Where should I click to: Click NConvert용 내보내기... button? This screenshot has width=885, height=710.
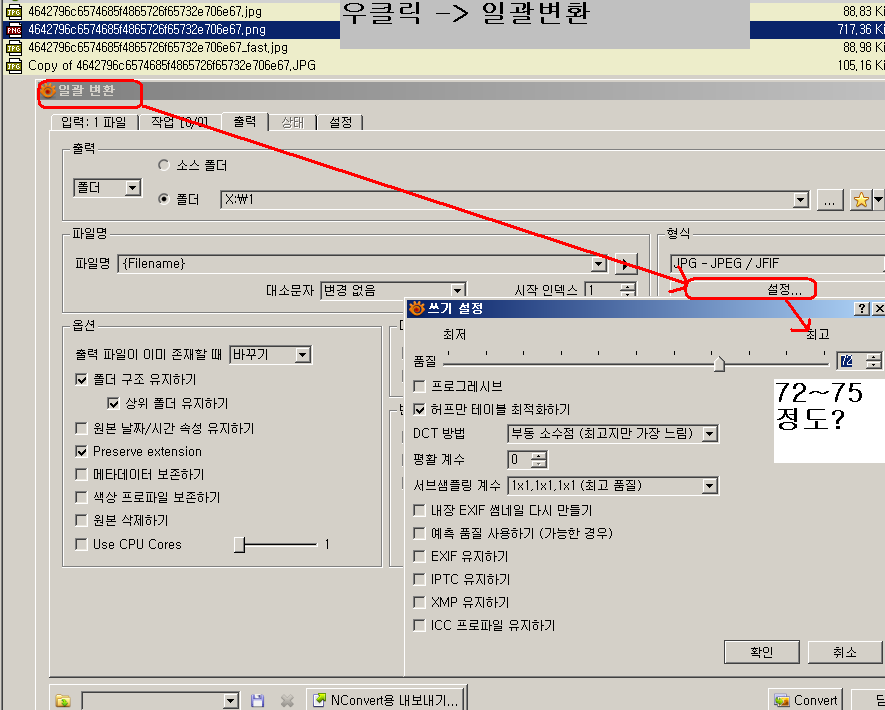(x=387, y=700)
